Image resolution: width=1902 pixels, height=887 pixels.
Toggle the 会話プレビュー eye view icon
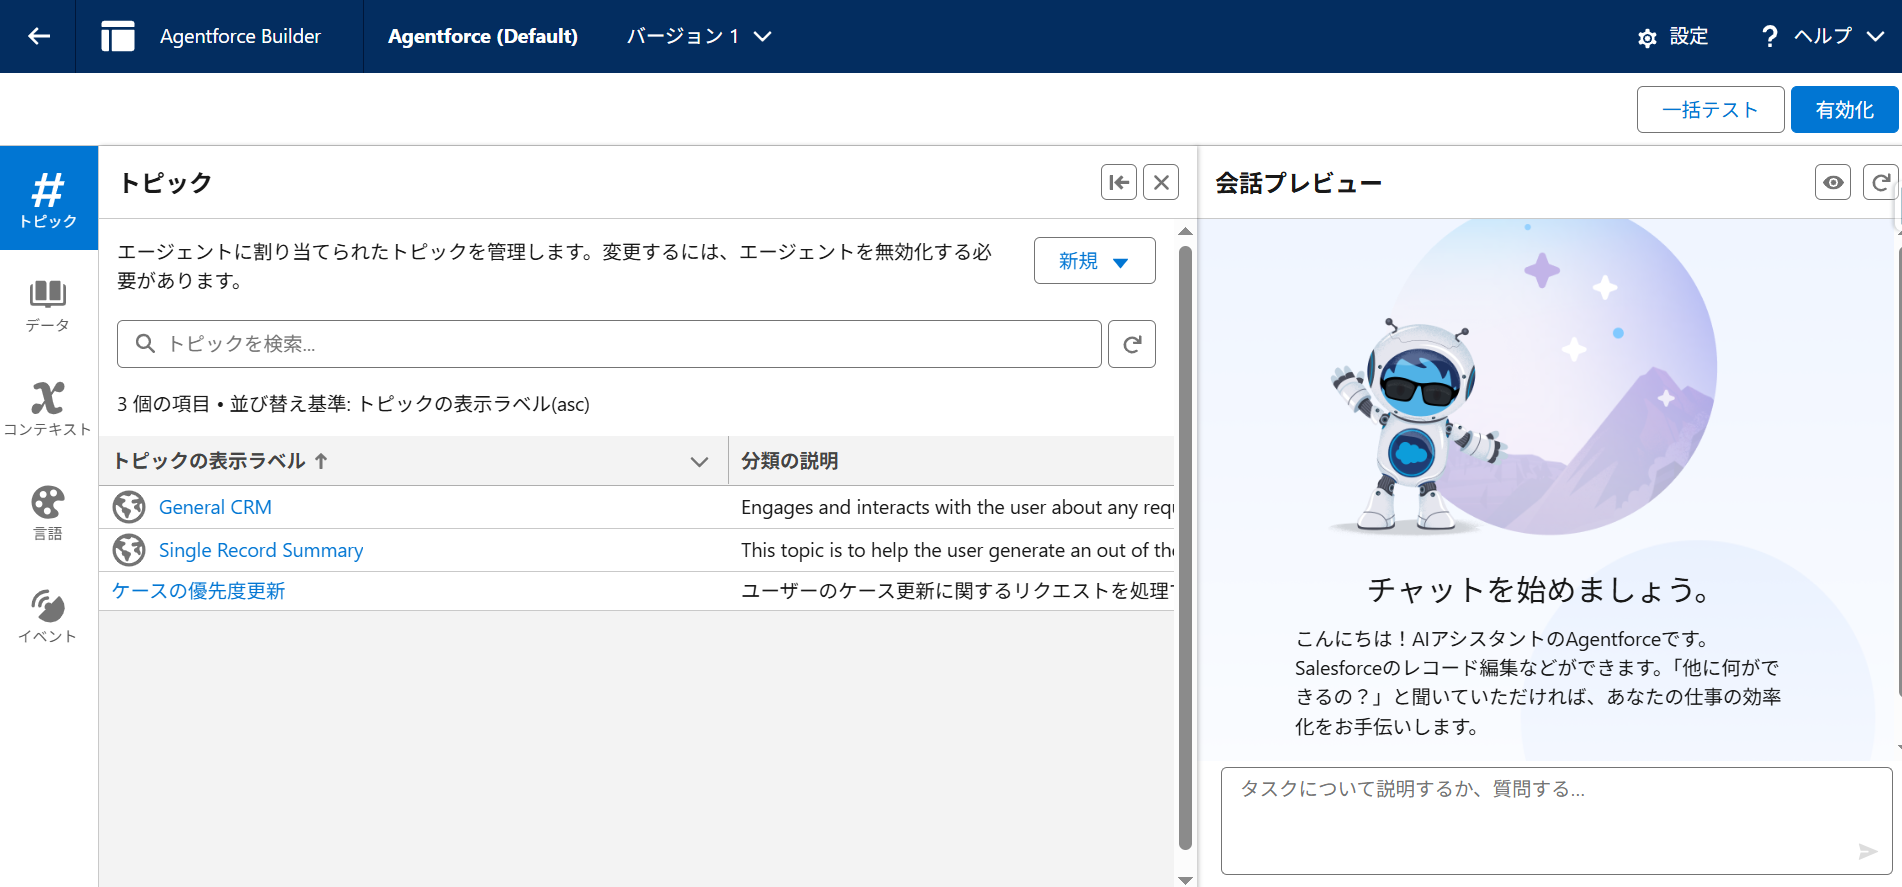click(1833, 182)
